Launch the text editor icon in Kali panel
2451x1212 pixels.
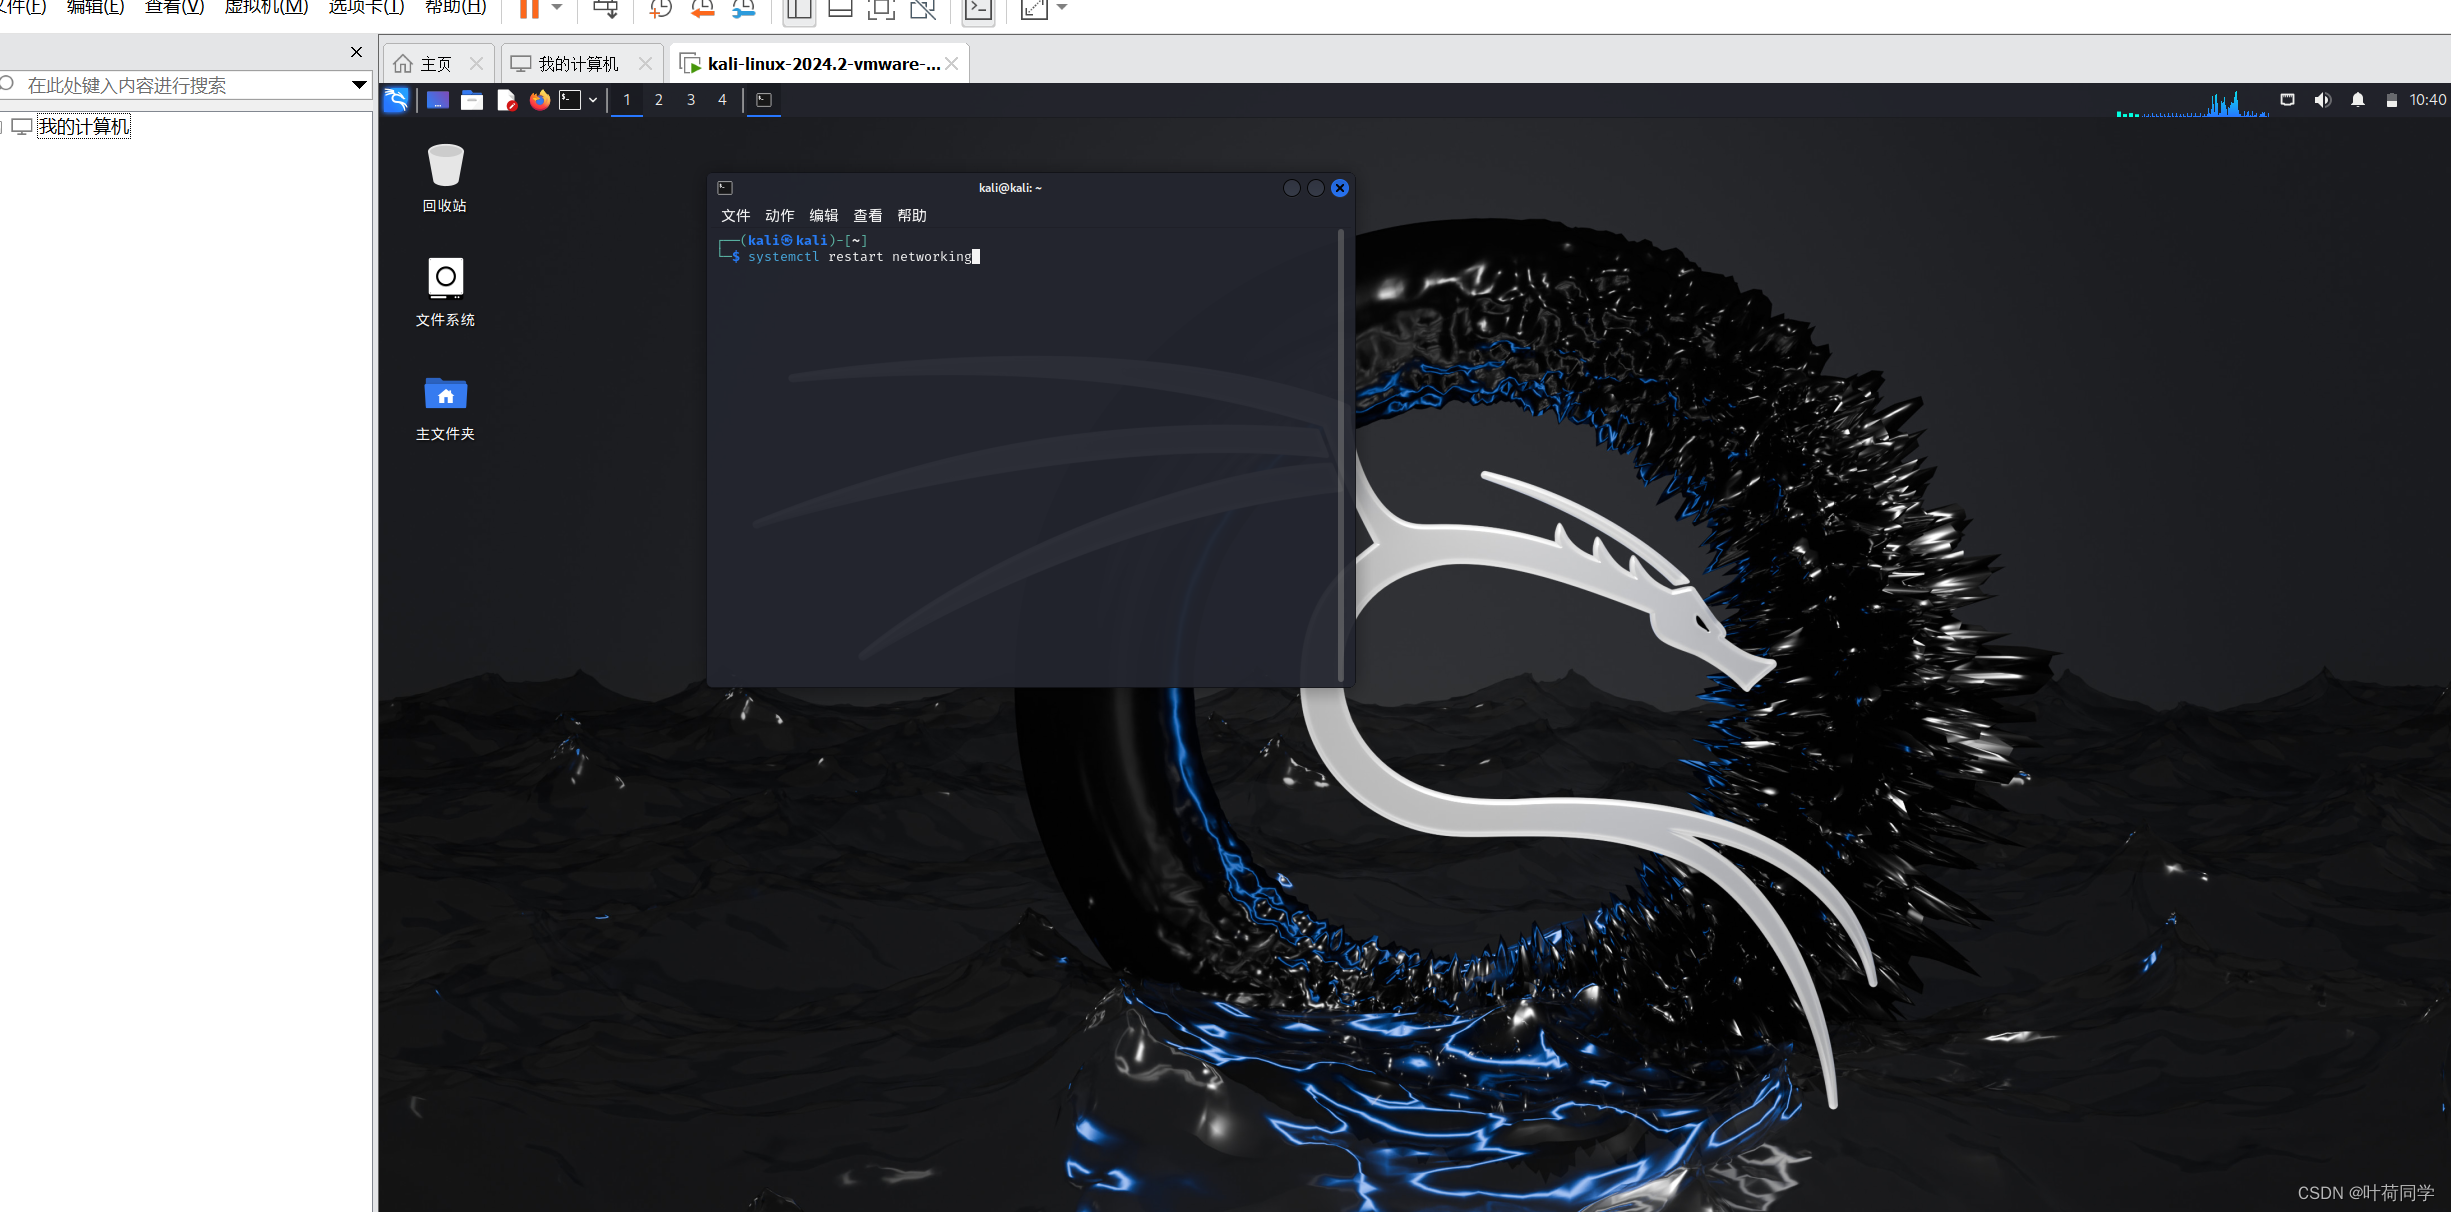[x=506, y=100]
